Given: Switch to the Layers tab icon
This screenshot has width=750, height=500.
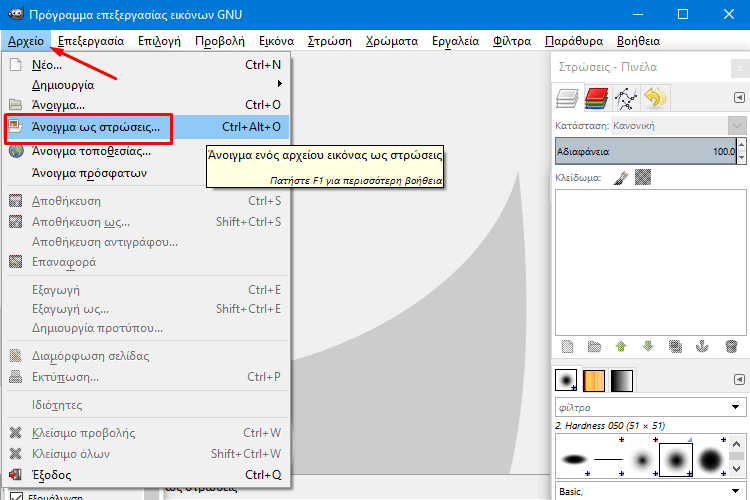Looking at the screenshot, I should 567,98.
